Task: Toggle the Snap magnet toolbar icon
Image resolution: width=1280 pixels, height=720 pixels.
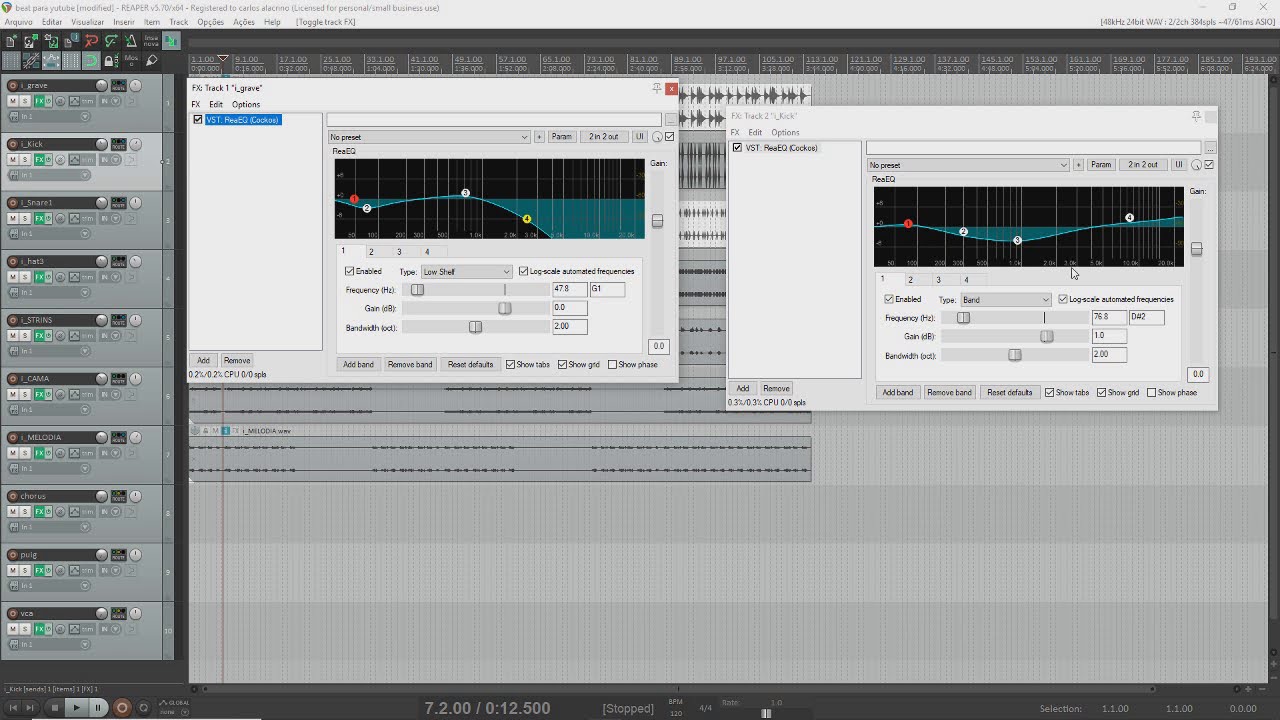Action: [91, 61]
